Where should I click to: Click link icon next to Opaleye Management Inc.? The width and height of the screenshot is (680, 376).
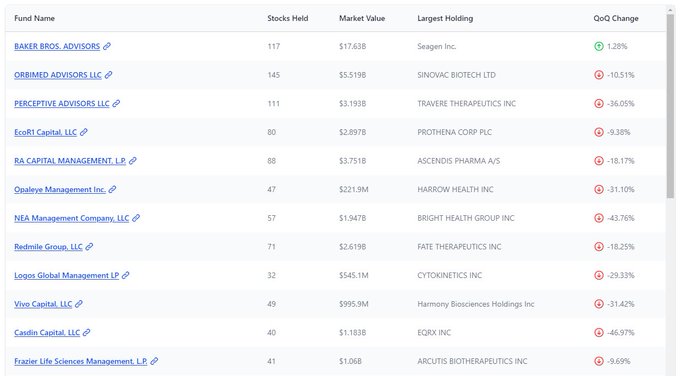(112, 189)
